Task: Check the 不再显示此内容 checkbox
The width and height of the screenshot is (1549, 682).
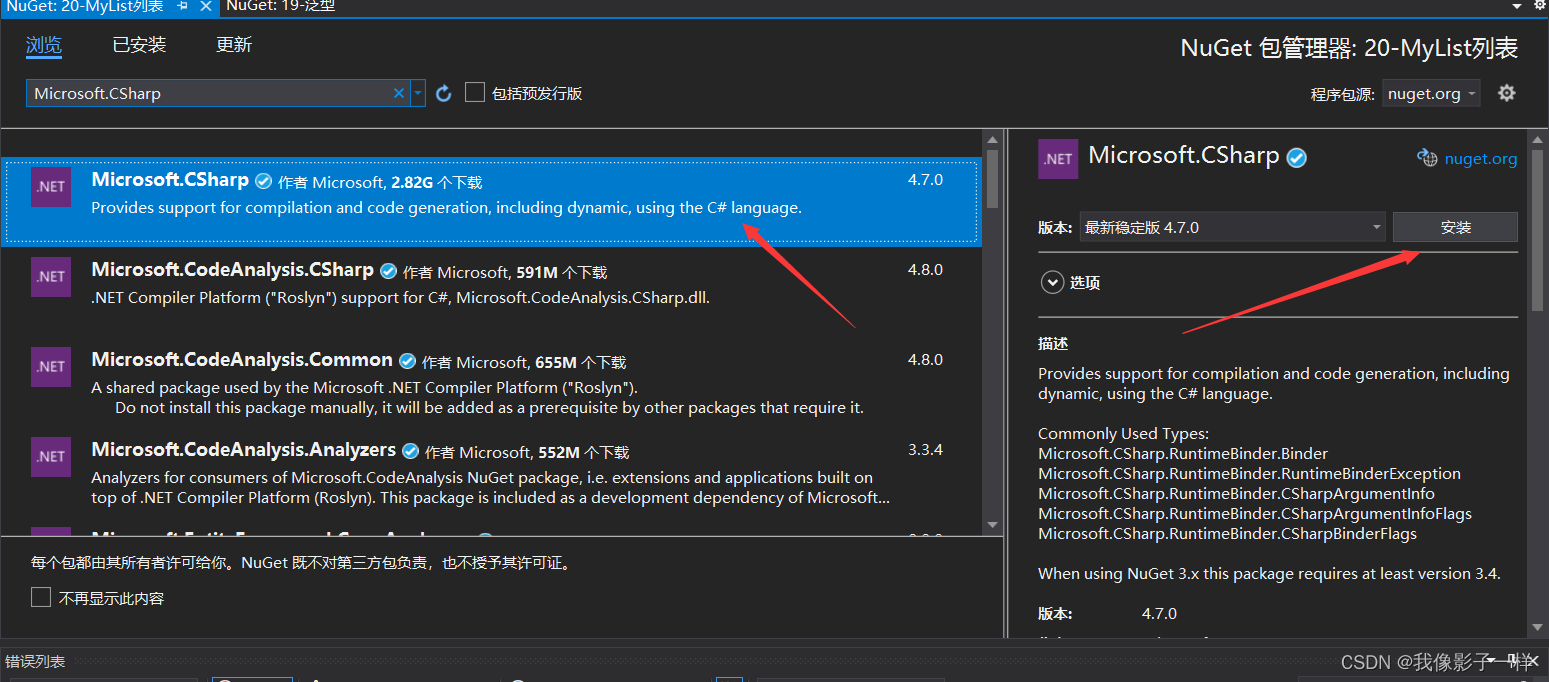Action: point(41,596)
